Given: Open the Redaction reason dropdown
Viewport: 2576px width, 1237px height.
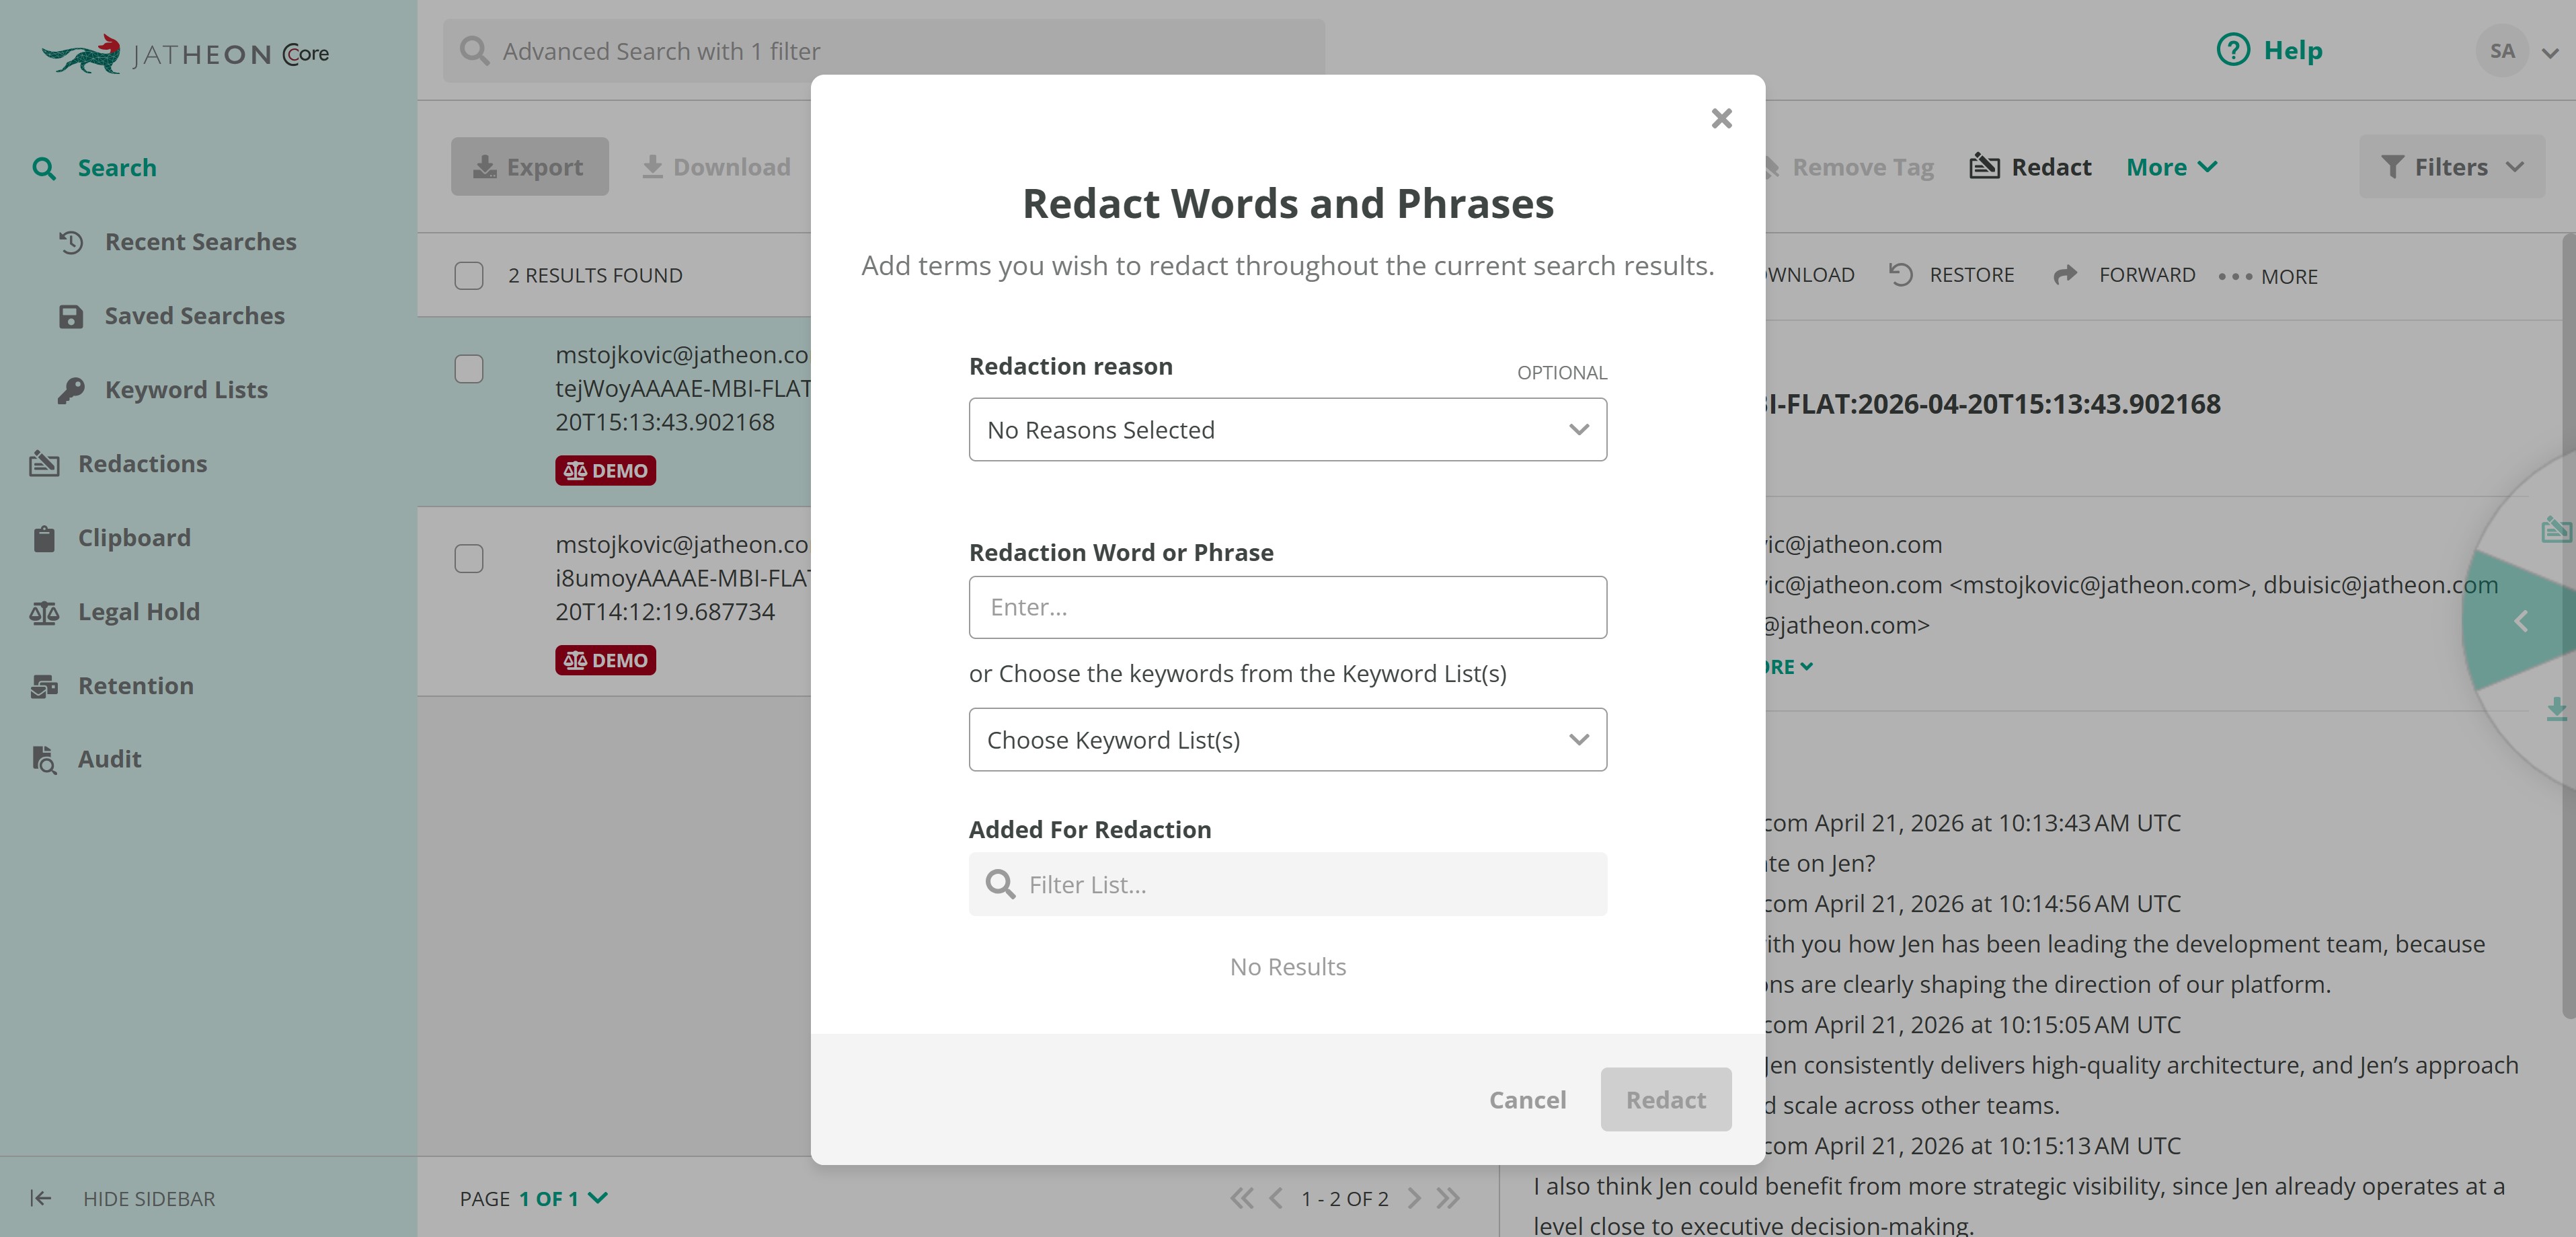Looking at the screenshot, I should pos(1287,430).
